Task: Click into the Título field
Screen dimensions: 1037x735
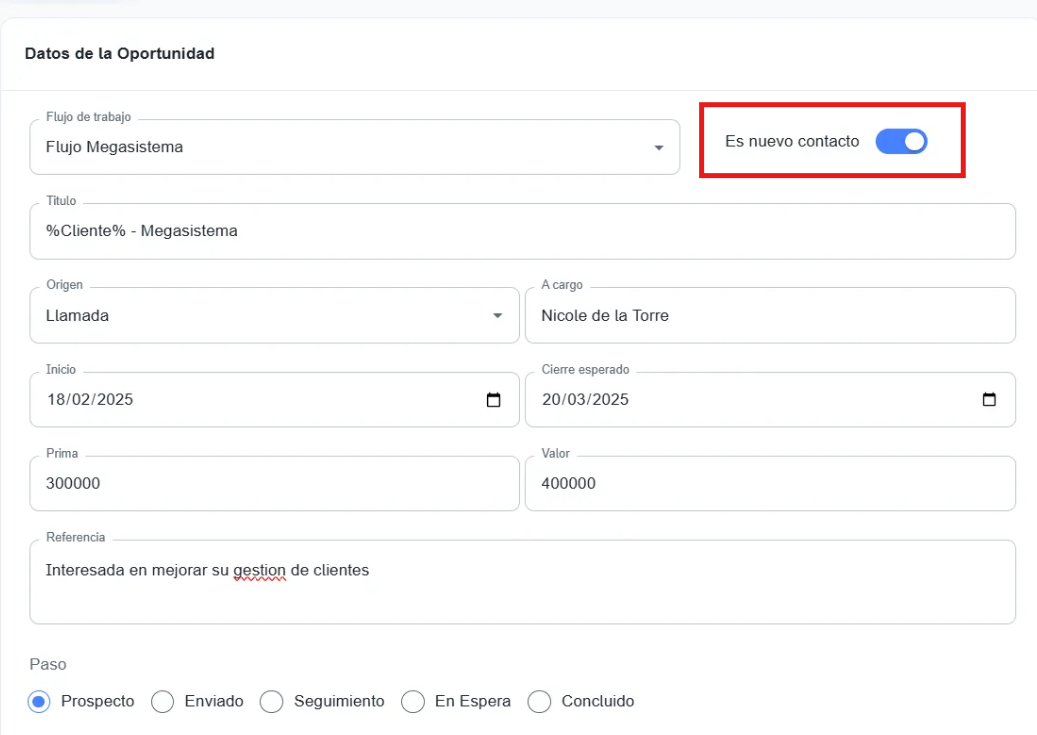Action: coord(522,232)
